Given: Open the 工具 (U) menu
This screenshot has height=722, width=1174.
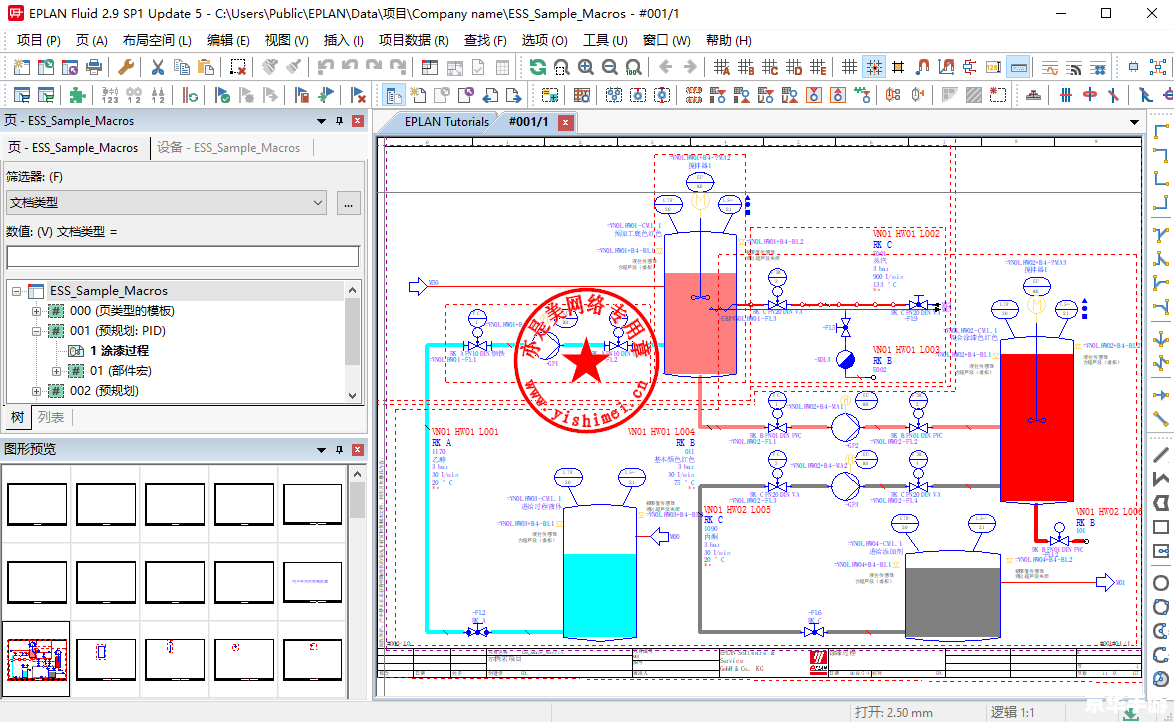Looking at the screenshot, I should tap(605, 40).
